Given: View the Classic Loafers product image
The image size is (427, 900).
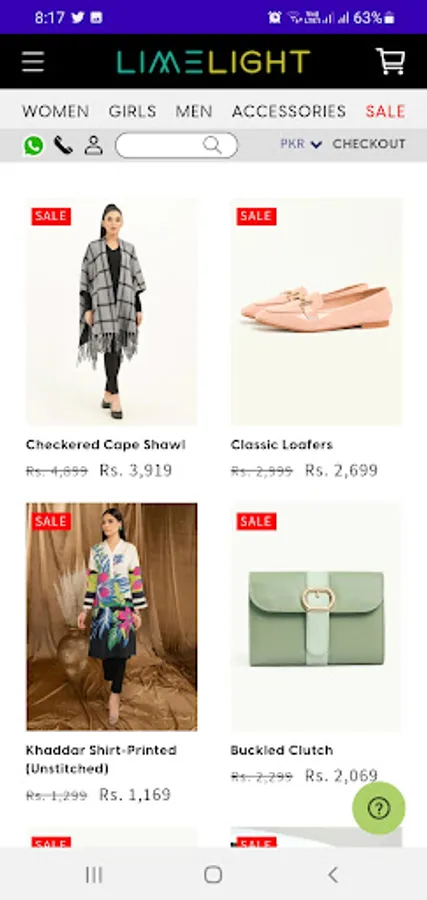Looking at the screenshot, I should (x=317, y=312).
